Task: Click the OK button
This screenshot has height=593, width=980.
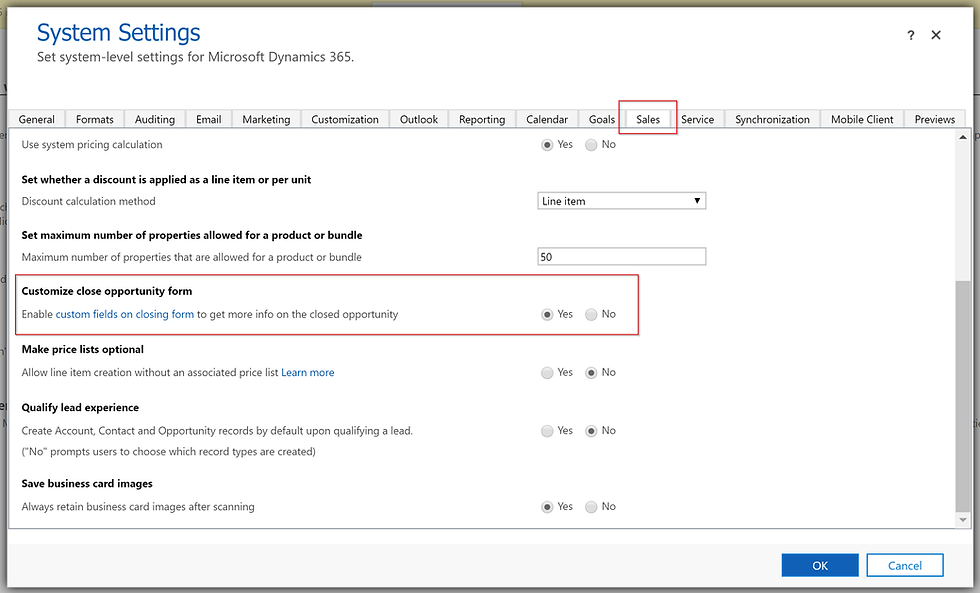Action: pyautogui.click(x=820, y=566)
